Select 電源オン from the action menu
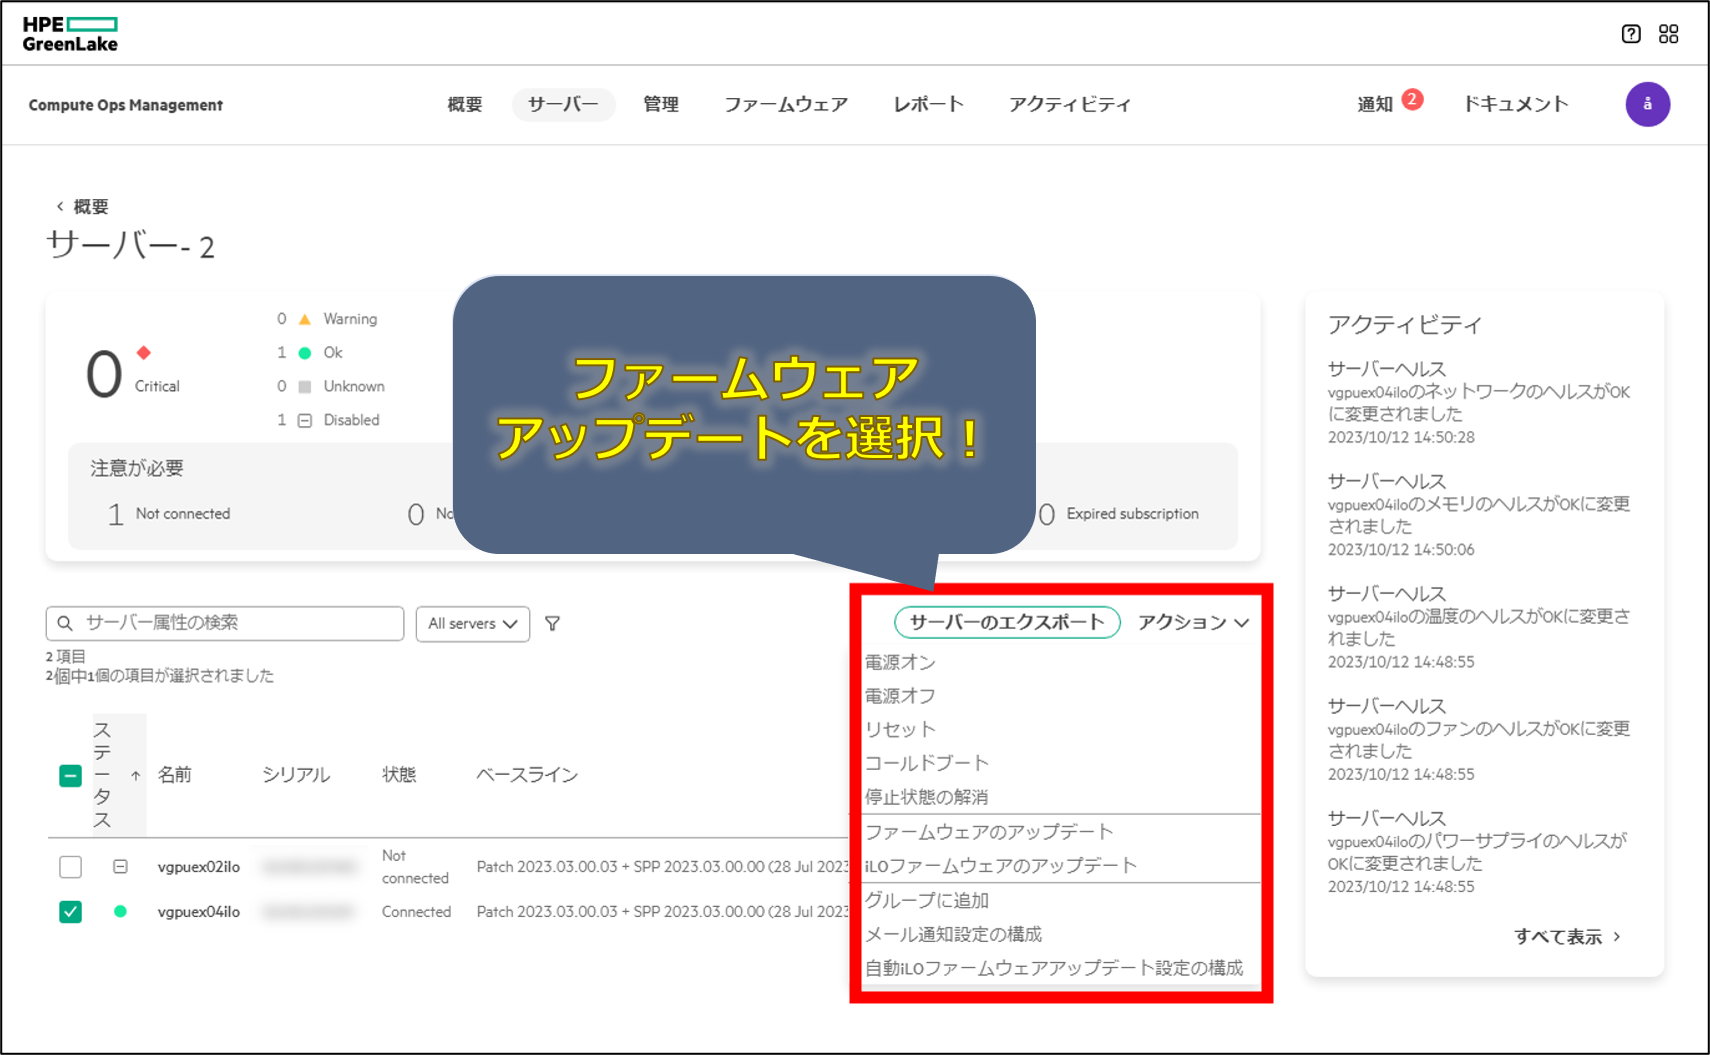 pyautogui.click(x=900, y=662)
